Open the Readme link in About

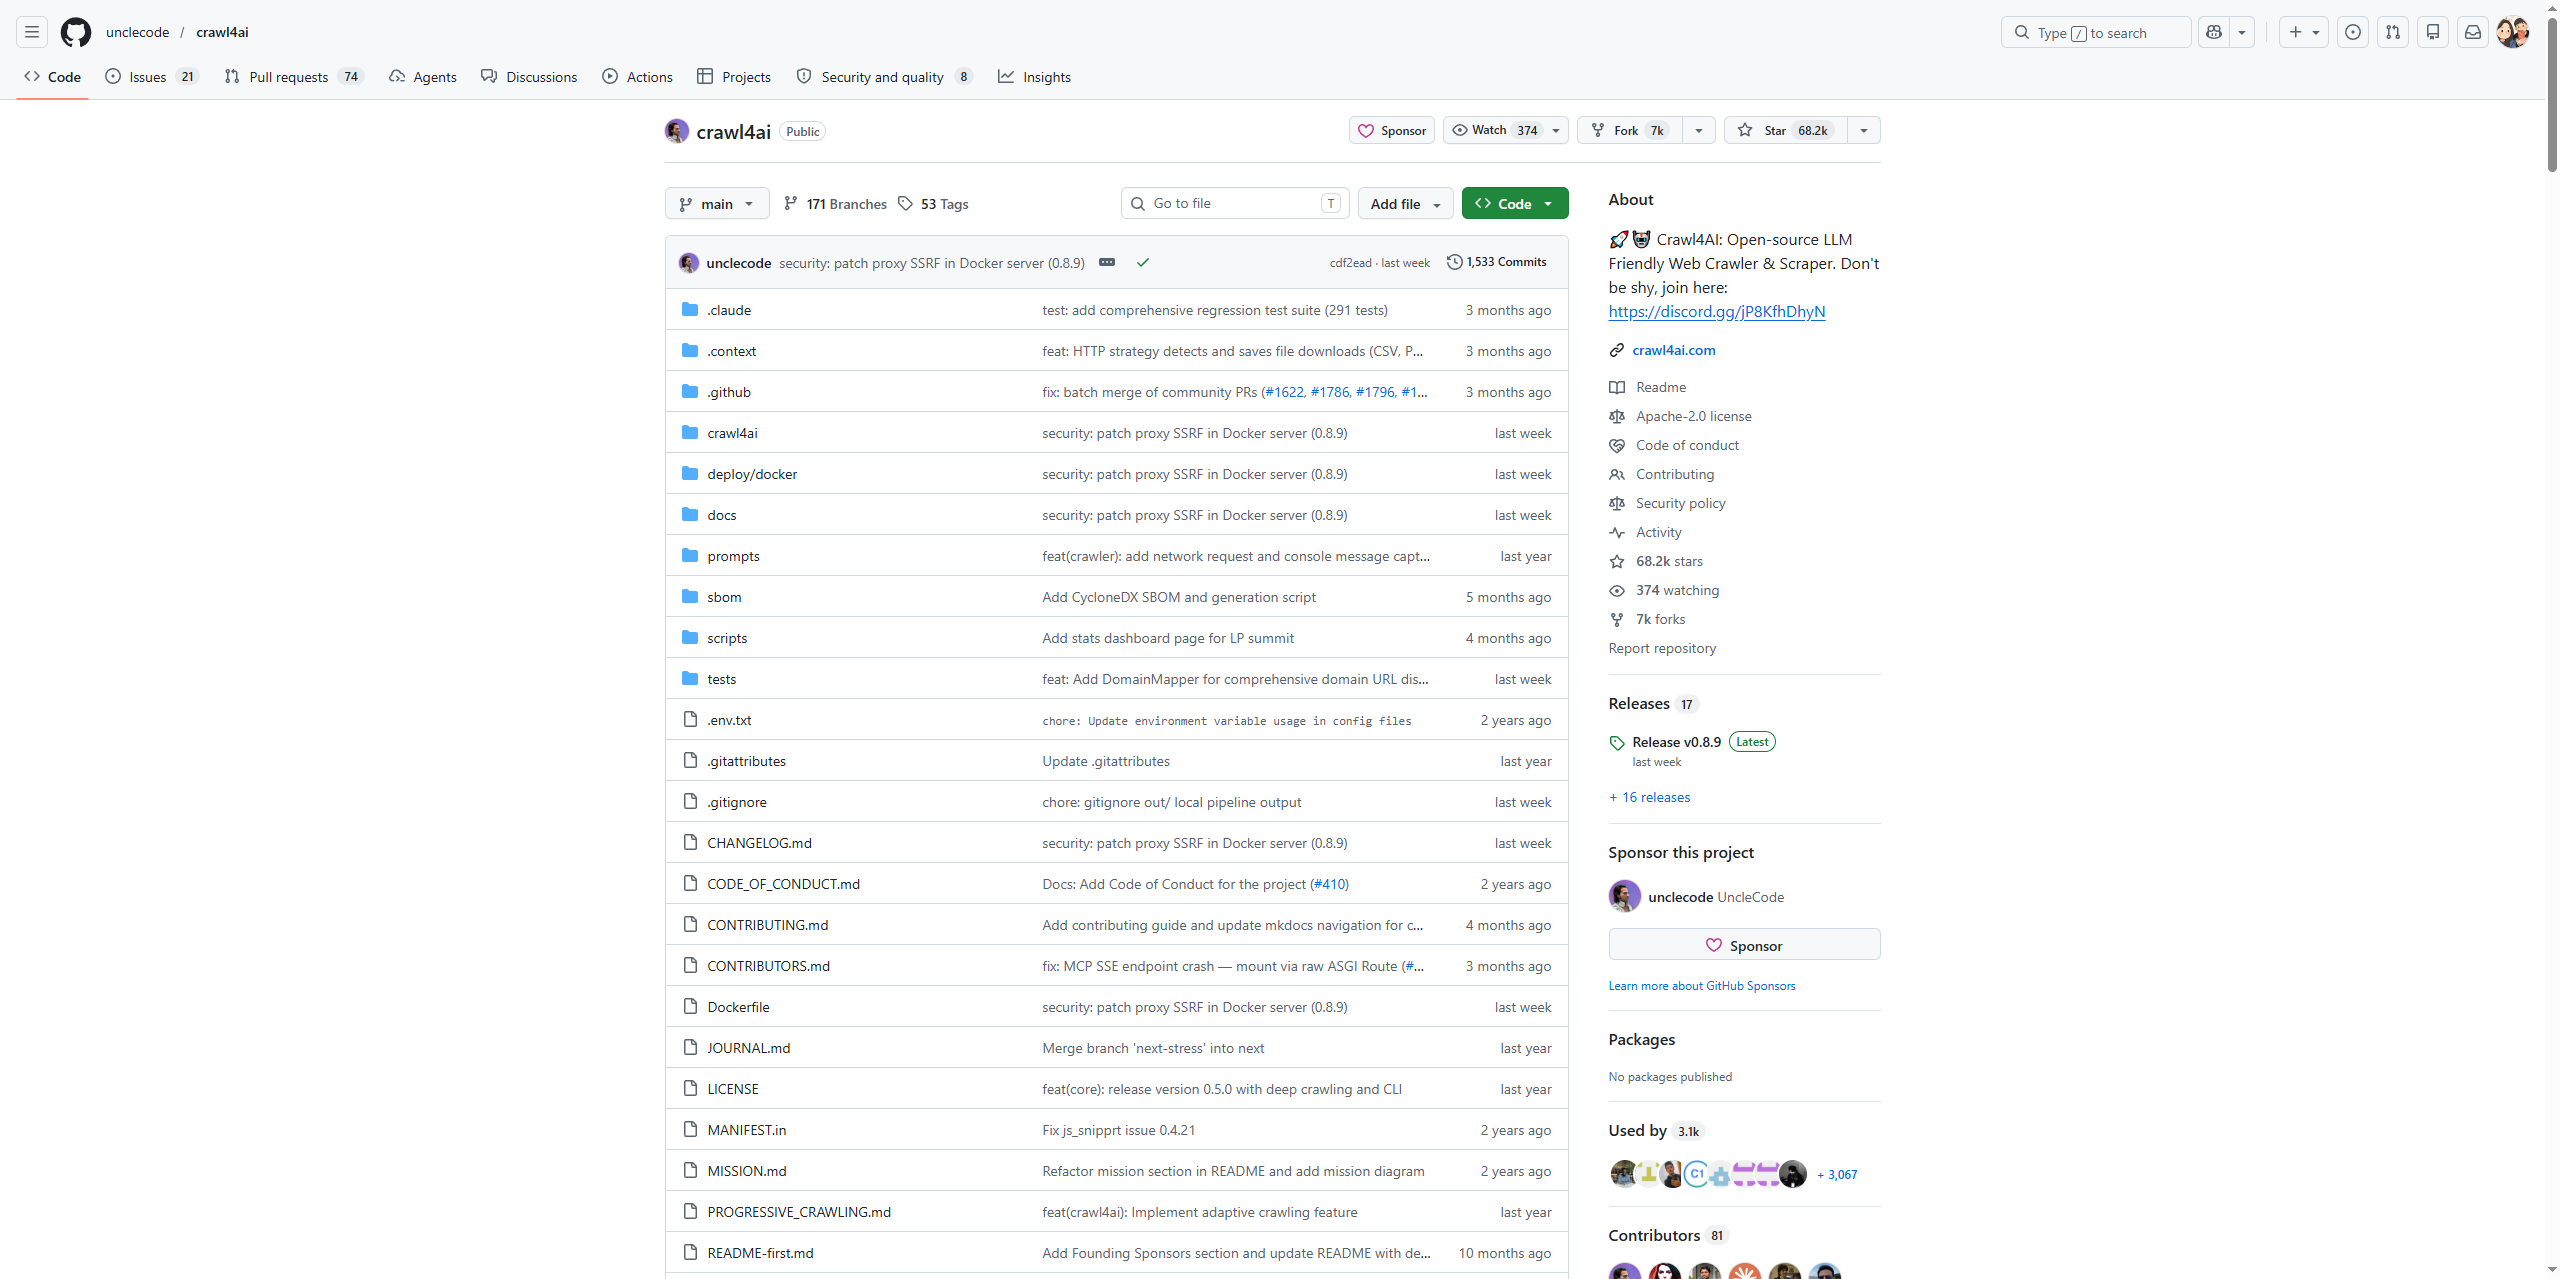pyautogui.click(x=1661, y=387)
